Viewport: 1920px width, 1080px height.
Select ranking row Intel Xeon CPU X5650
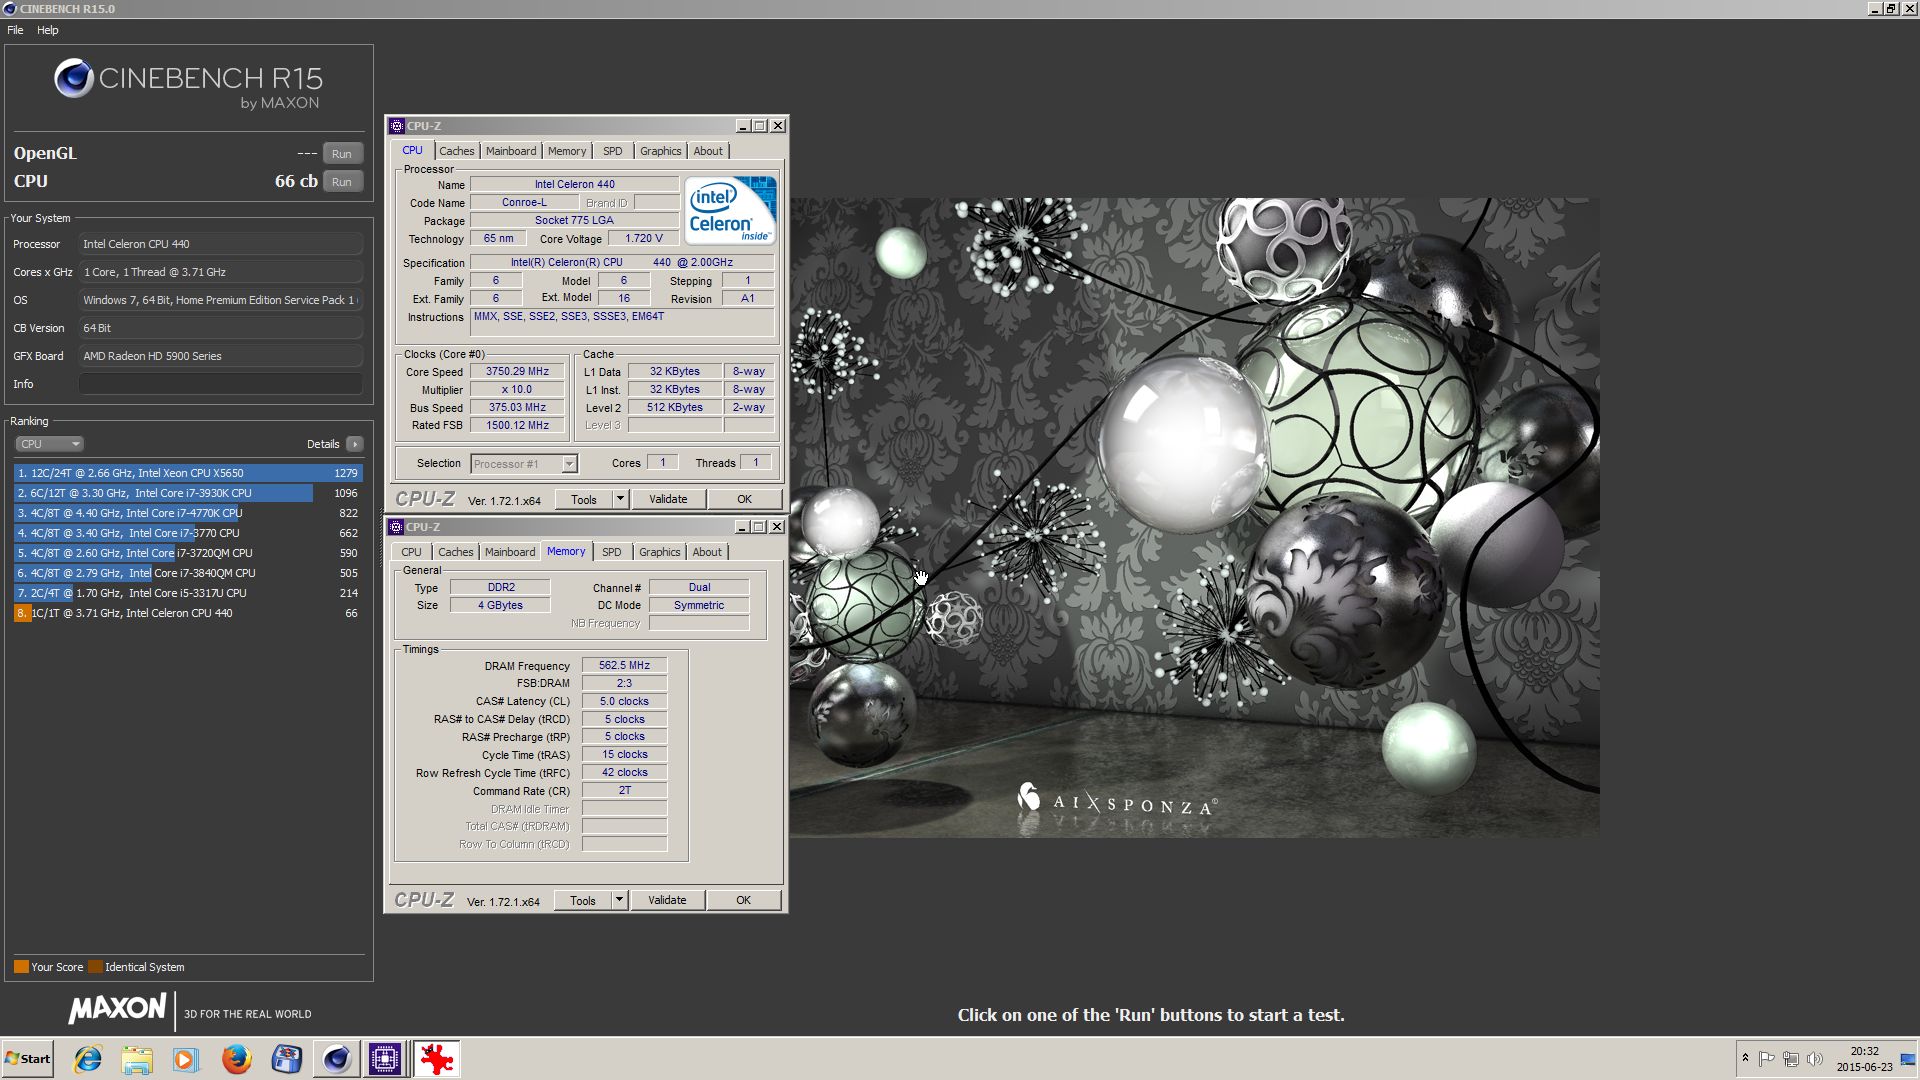click(188, 473)
